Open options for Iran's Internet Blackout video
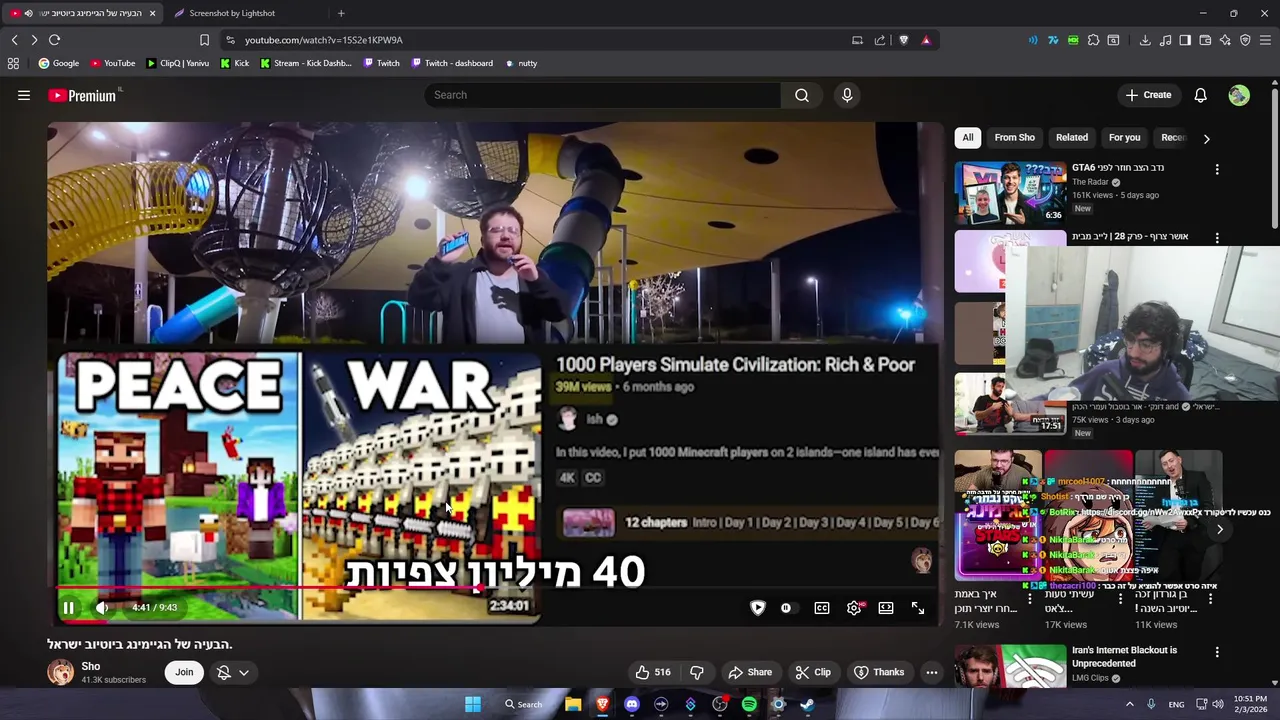The width and height of the screenshot is (1280, 720). tap(1217, 651)
